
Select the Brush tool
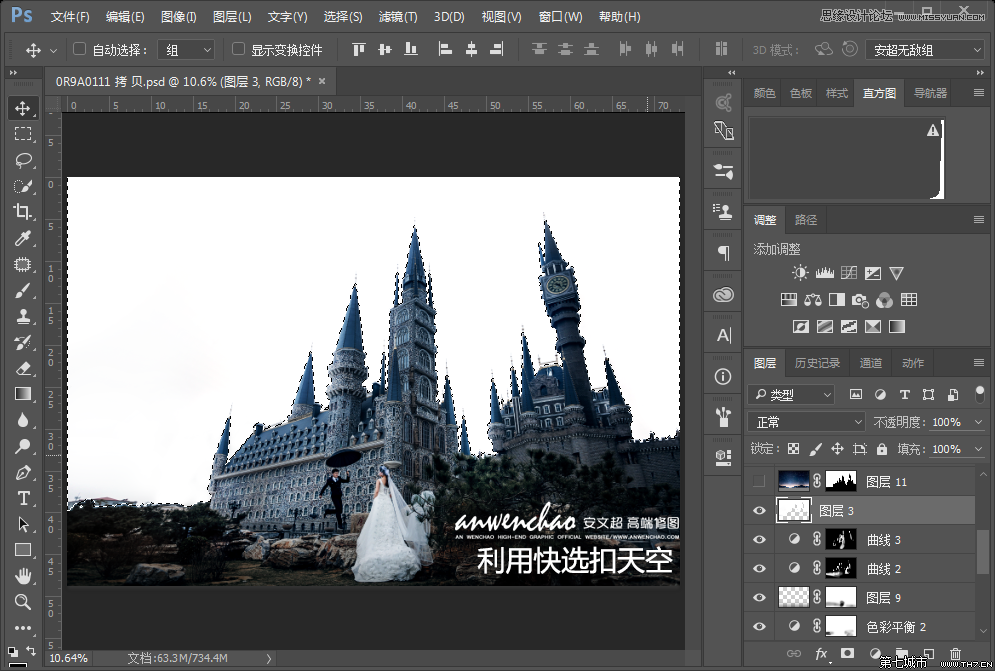click(23, 291)
